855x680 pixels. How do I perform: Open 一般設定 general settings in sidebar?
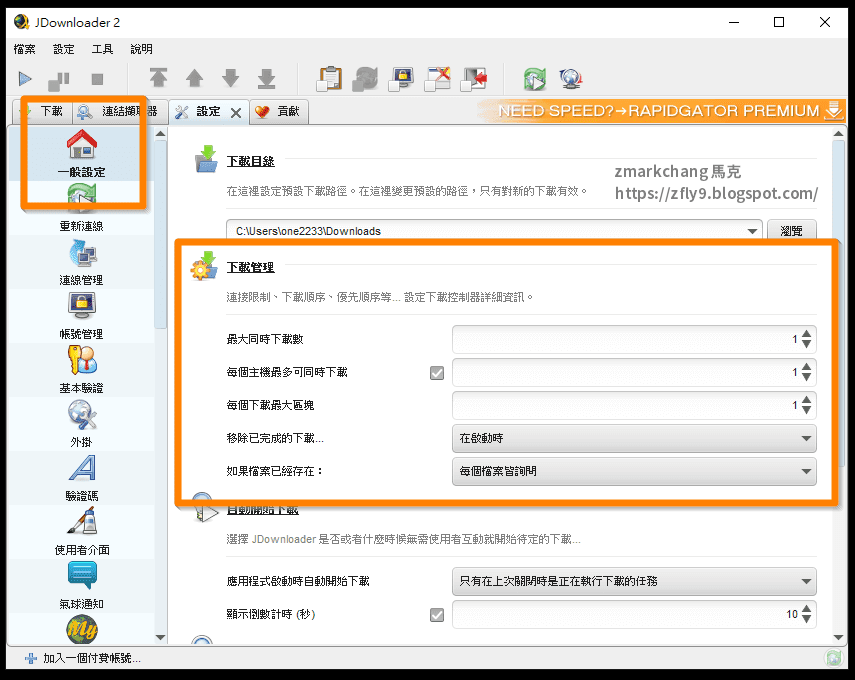[x=82, y=154]
